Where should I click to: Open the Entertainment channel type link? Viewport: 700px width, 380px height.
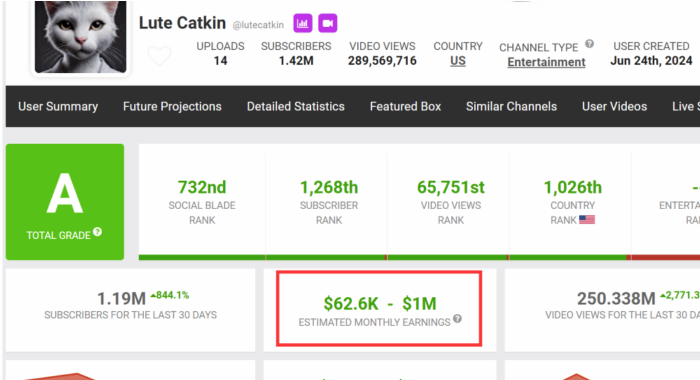pyautogui.click(x=546, y=62)
